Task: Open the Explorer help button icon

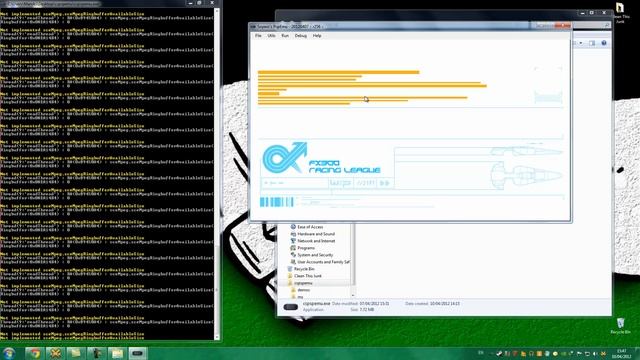Action: point(604,43)
